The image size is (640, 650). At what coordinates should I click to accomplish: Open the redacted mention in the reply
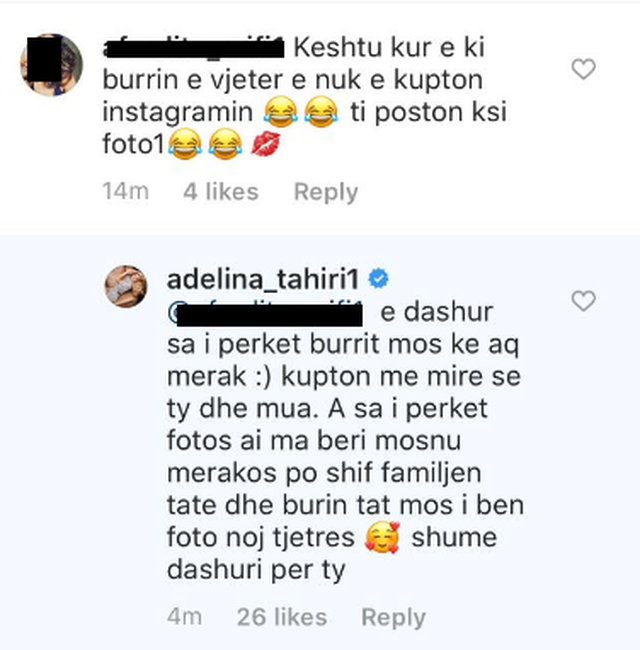(x=265, y=313)
